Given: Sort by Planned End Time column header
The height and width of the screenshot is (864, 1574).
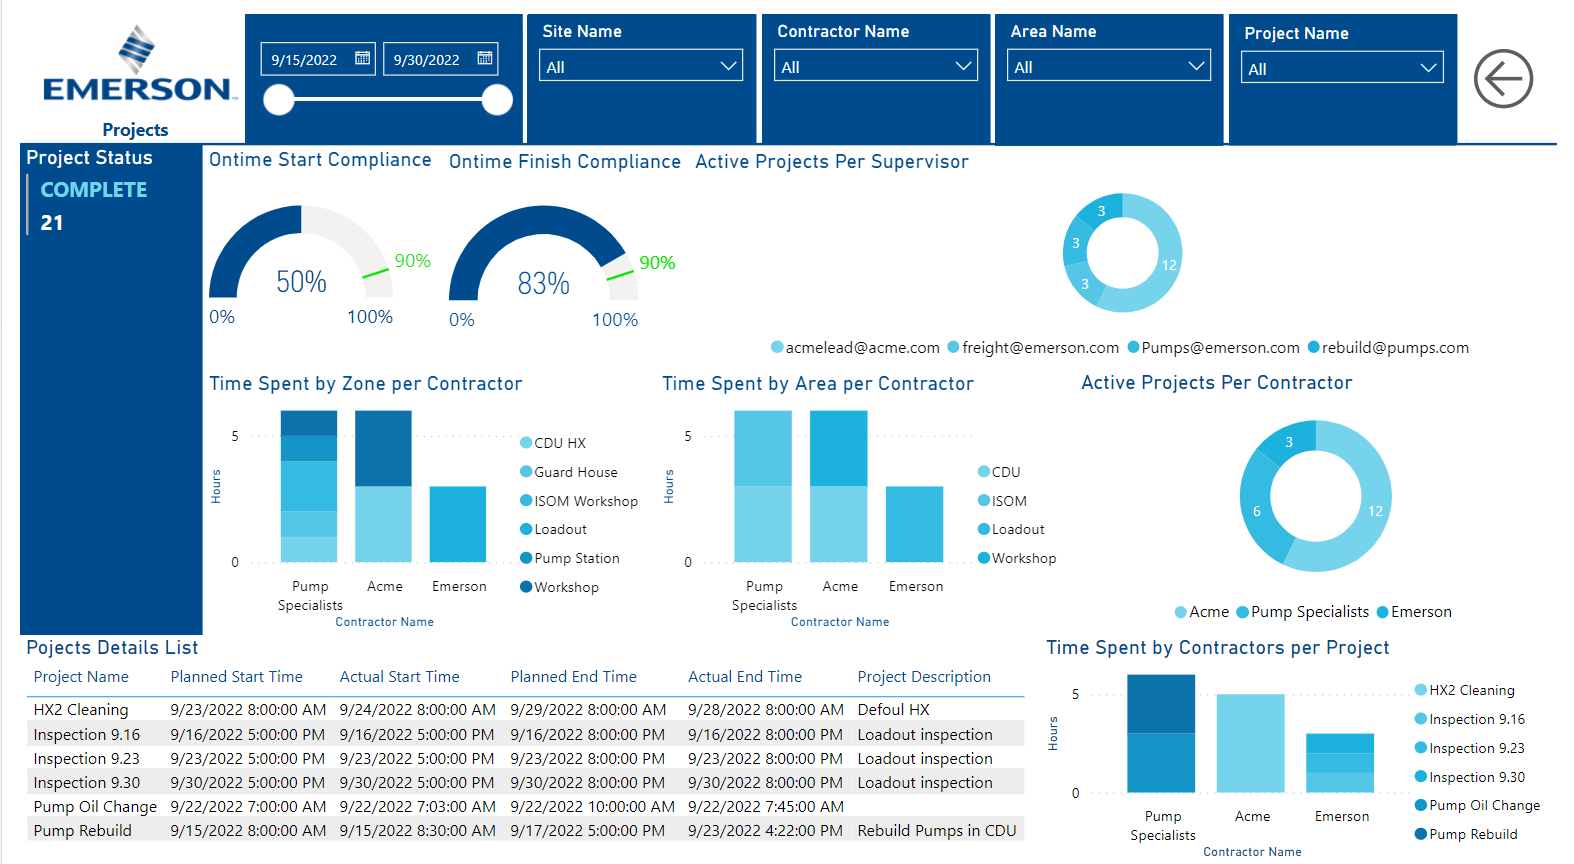Looking at the screenshot, I should pos(573,677).
